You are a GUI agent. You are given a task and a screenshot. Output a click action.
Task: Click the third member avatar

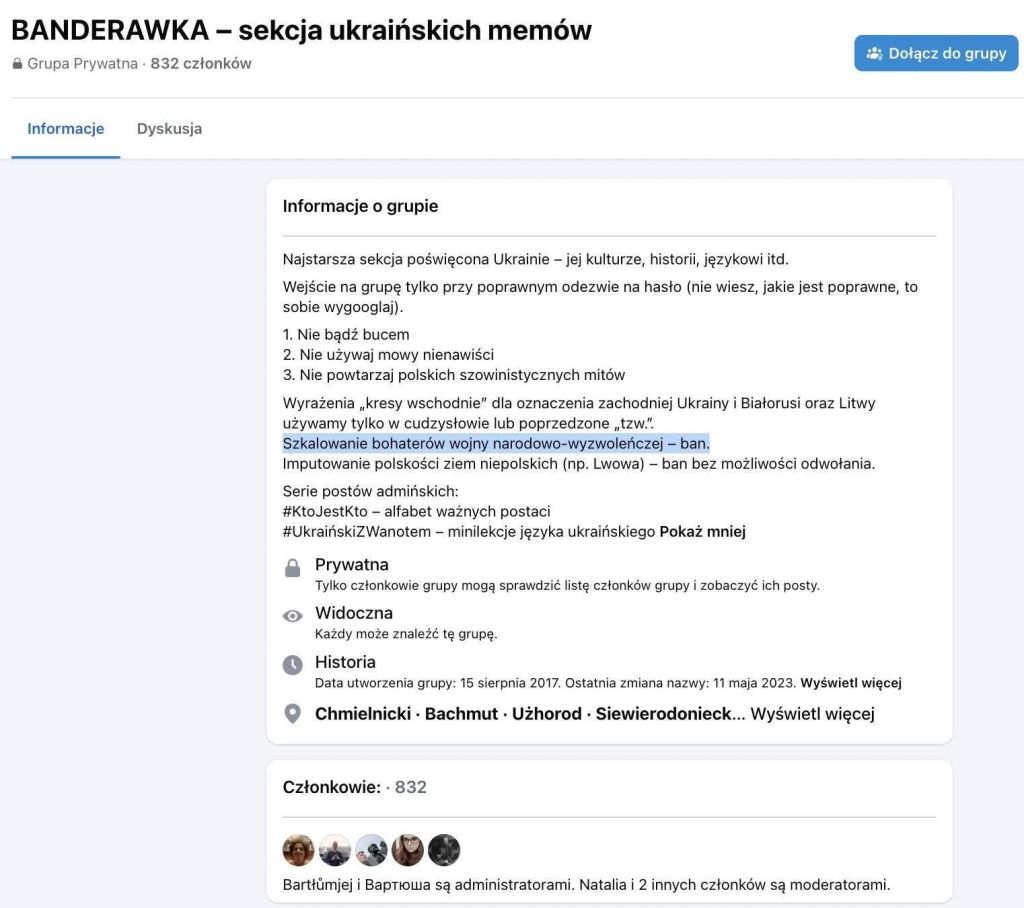click(371, 850)
